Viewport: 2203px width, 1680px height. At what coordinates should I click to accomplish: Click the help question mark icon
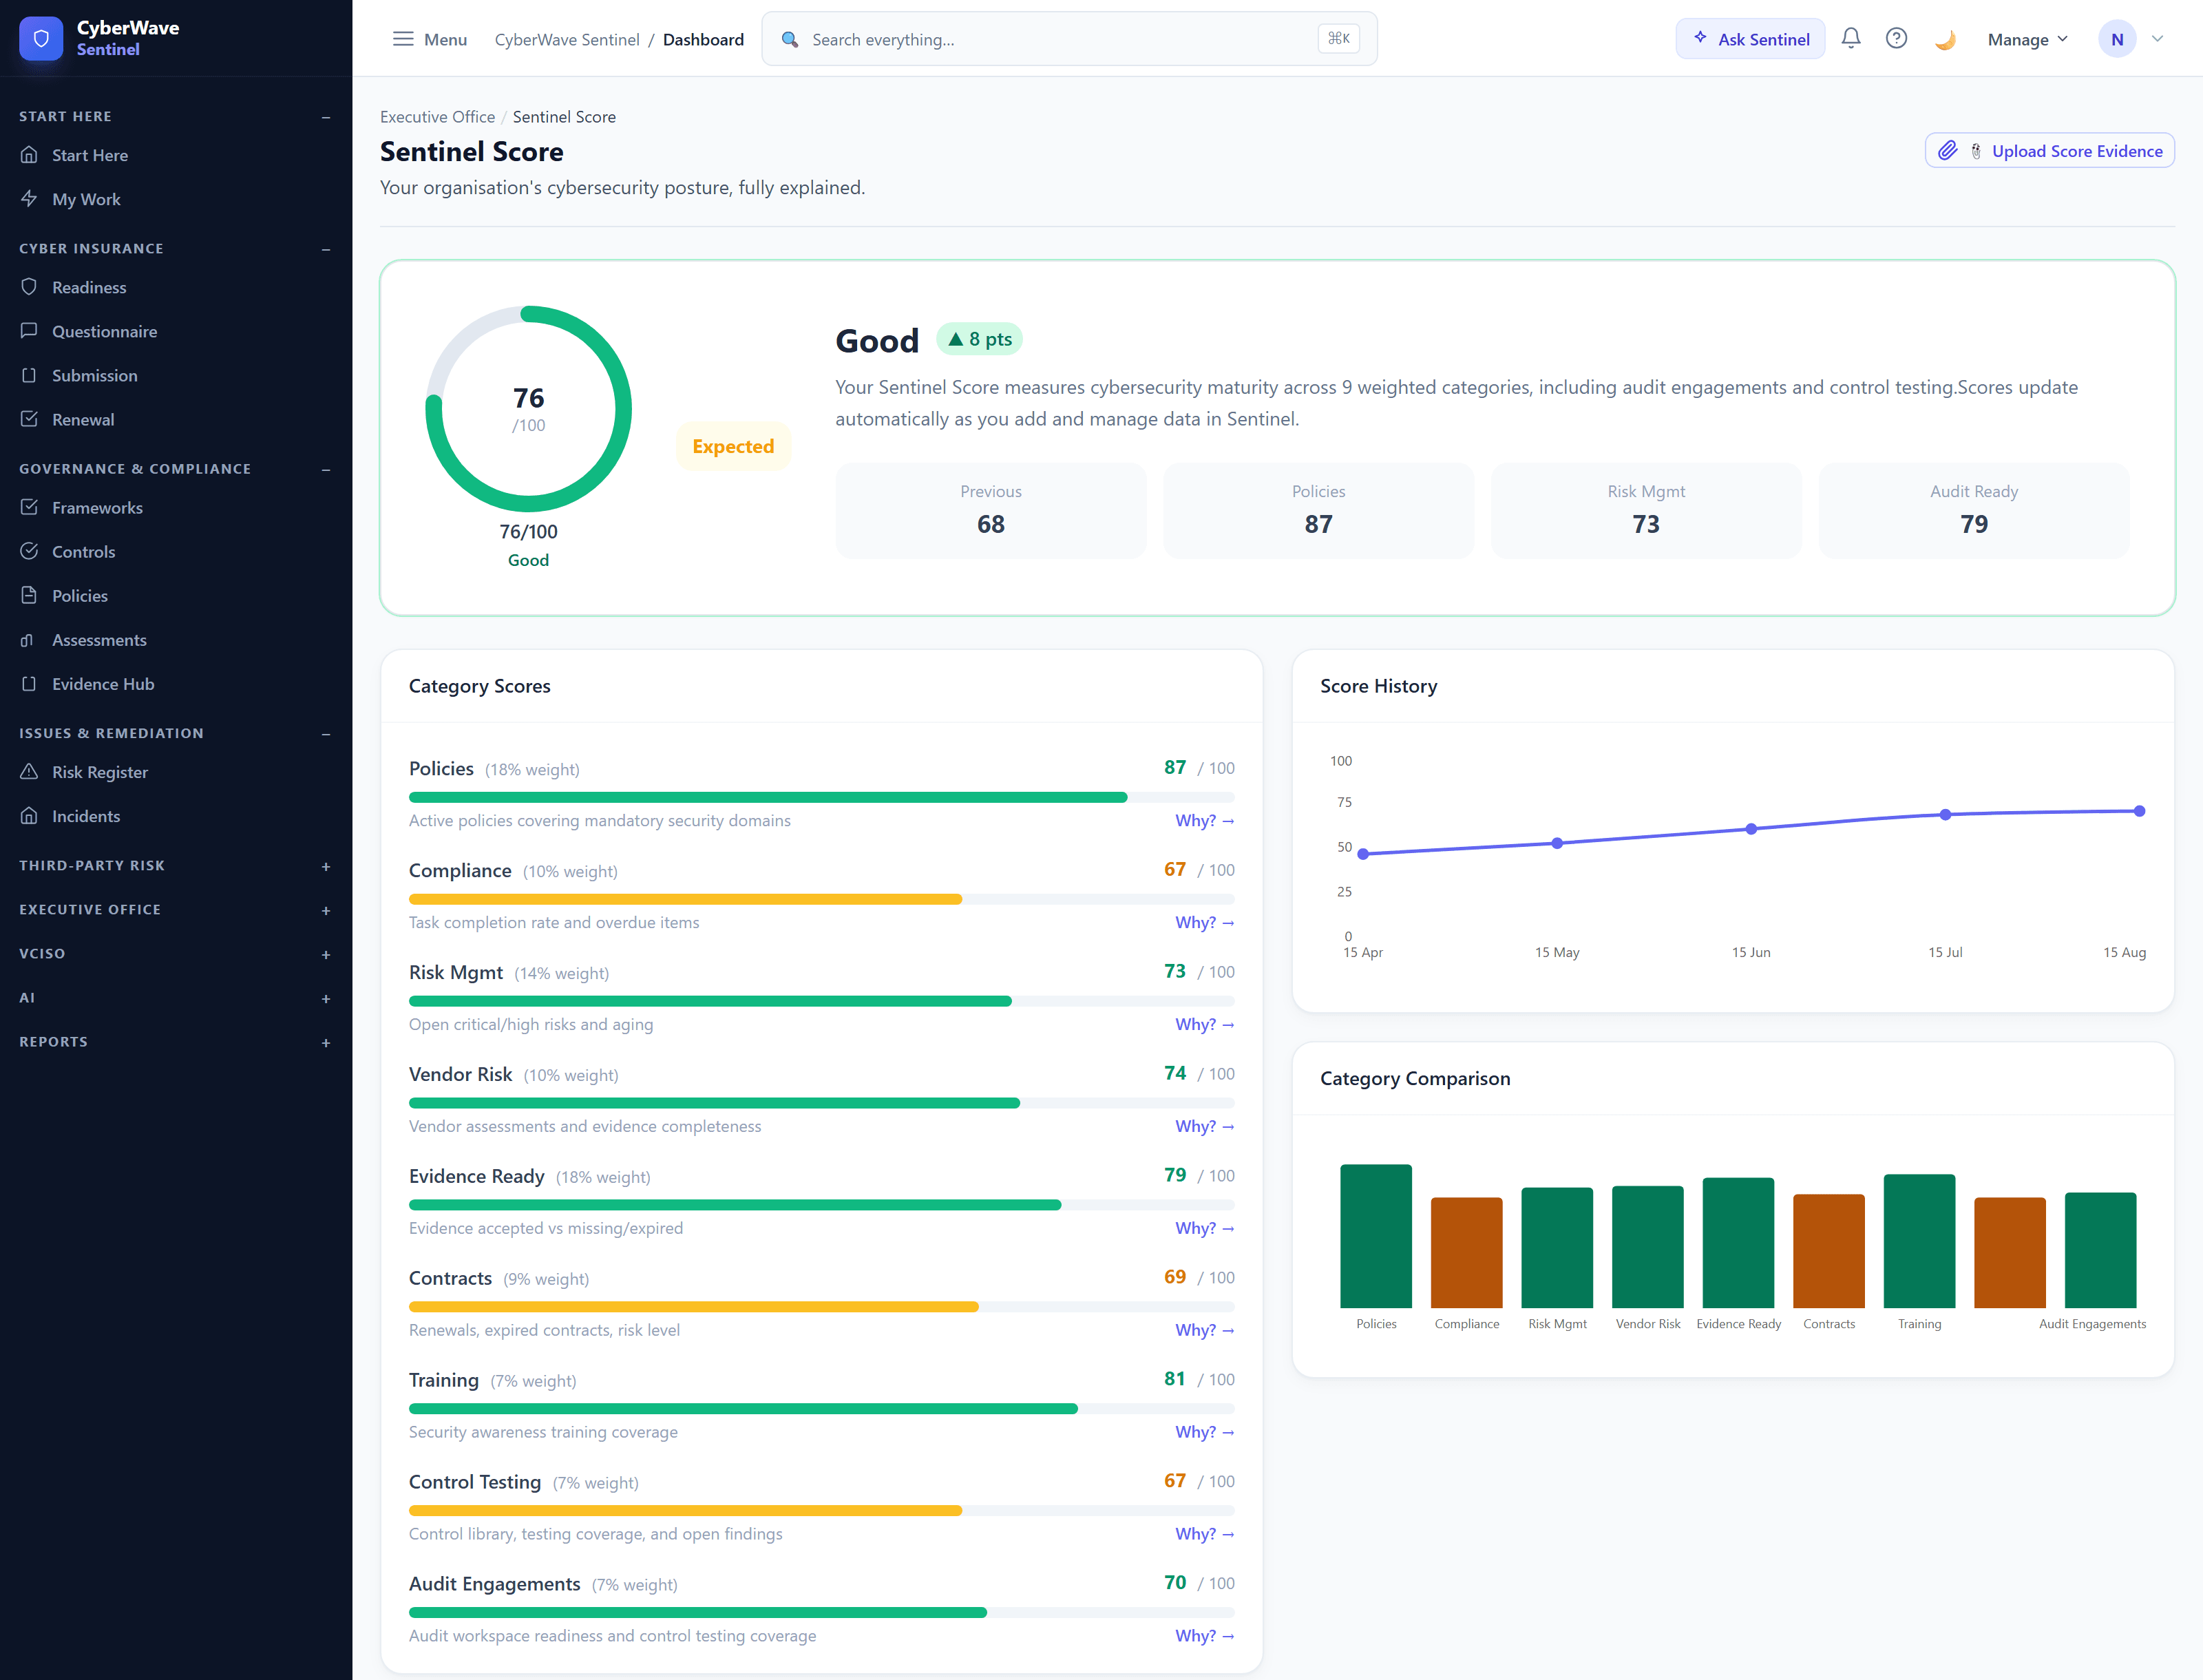coord(1896,38)
